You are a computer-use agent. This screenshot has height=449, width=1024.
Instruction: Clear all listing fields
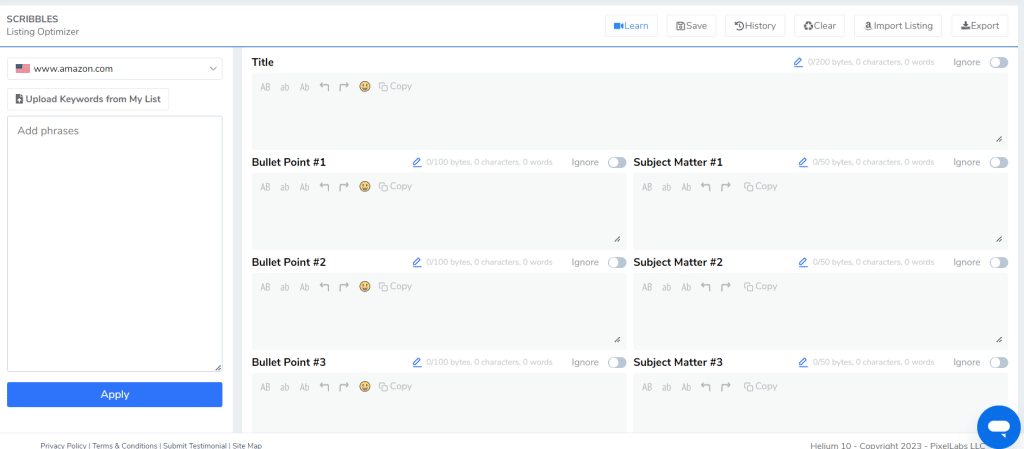(820, 26)
